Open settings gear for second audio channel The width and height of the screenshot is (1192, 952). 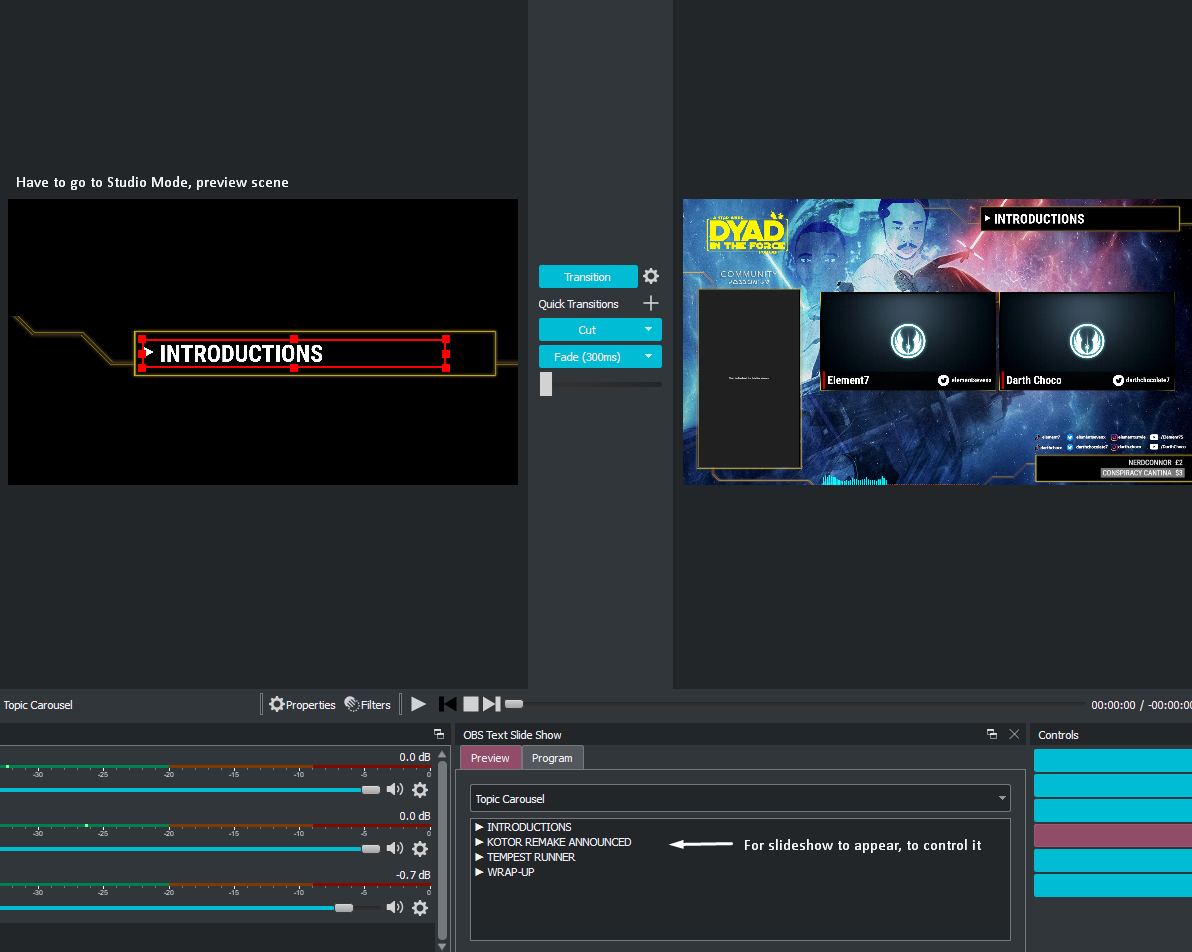point(420,849)
